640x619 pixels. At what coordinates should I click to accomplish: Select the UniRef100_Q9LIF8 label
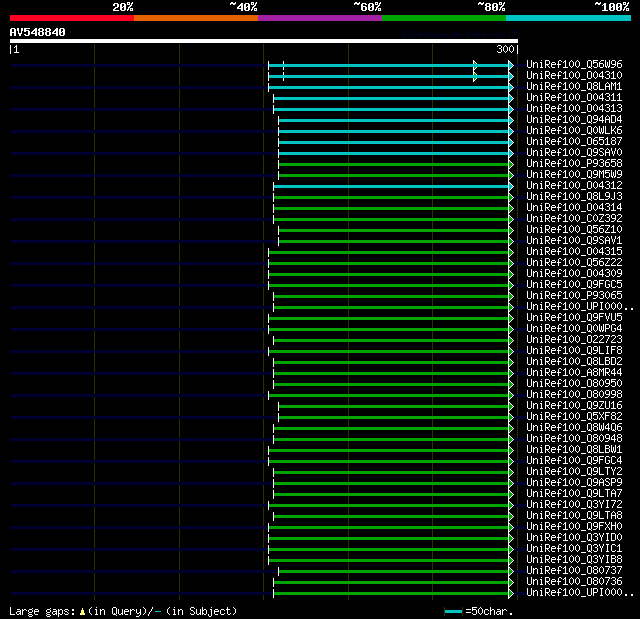(x=574, y=351)
